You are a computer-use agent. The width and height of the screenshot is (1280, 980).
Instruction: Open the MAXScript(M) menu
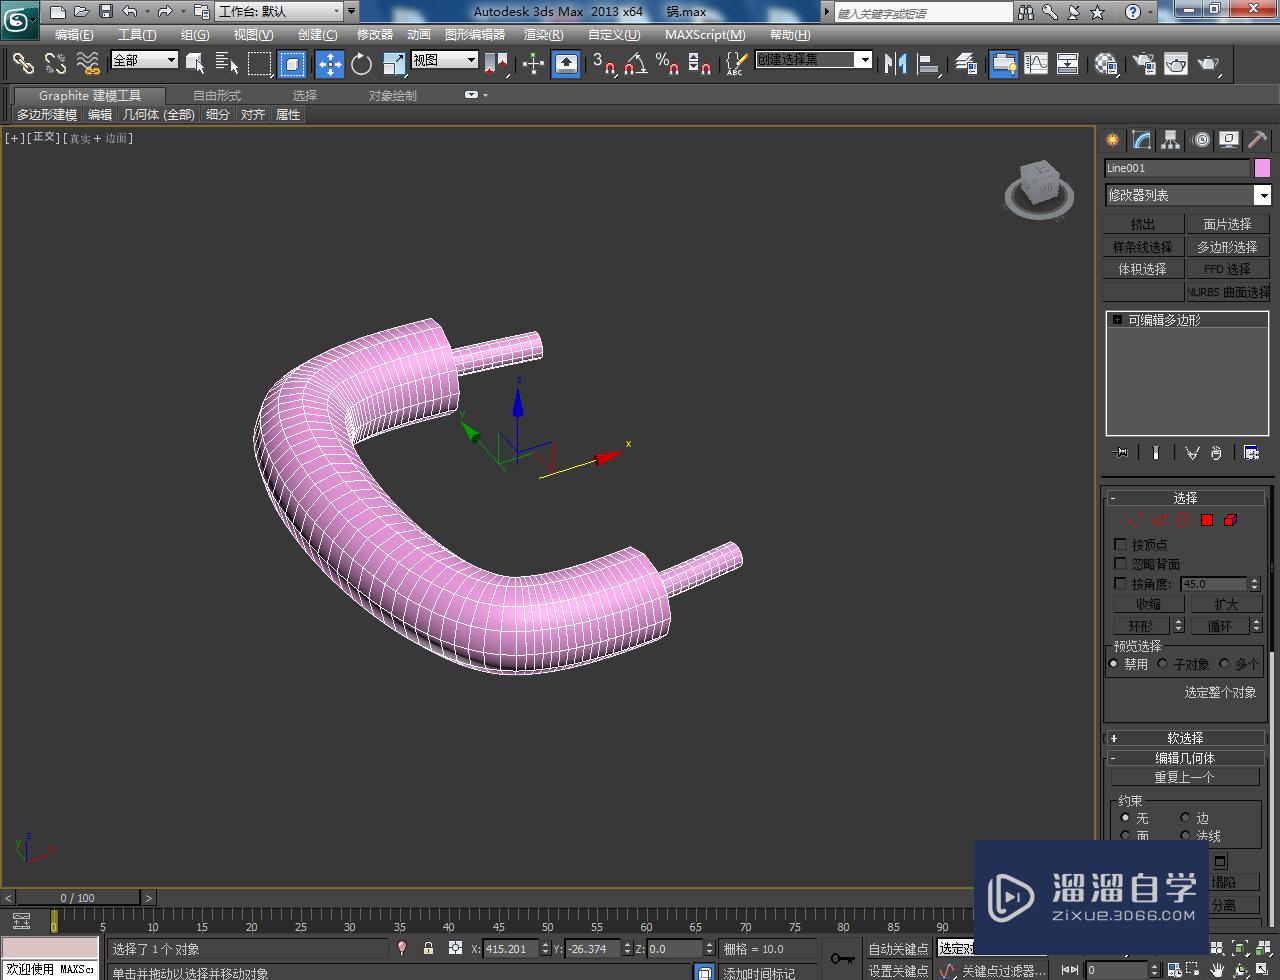pyautogui.click(x=705, y=34)
